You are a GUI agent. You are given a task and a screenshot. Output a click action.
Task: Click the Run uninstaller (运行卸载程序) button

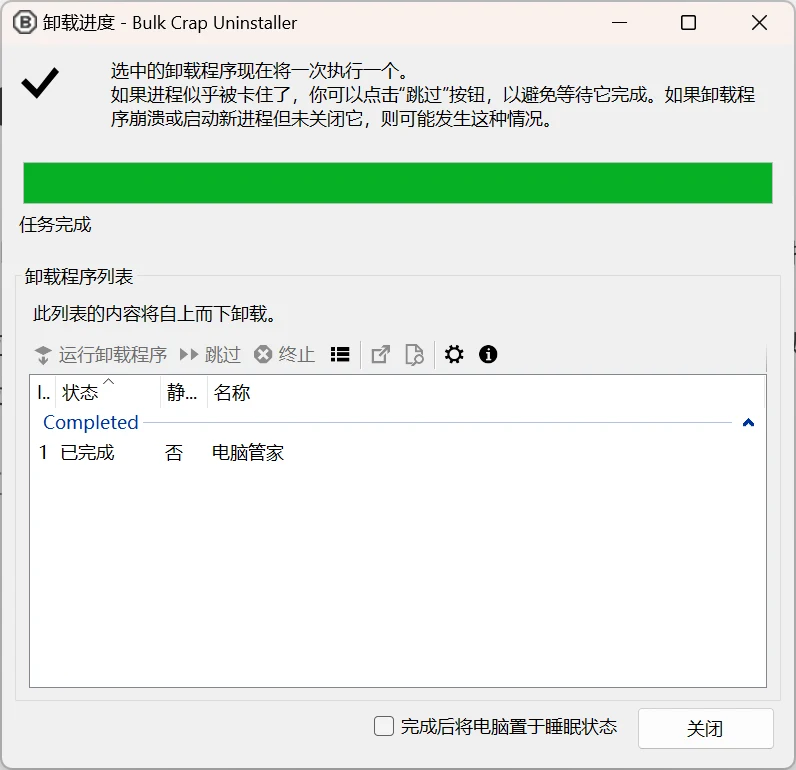[x=101, y=355]
